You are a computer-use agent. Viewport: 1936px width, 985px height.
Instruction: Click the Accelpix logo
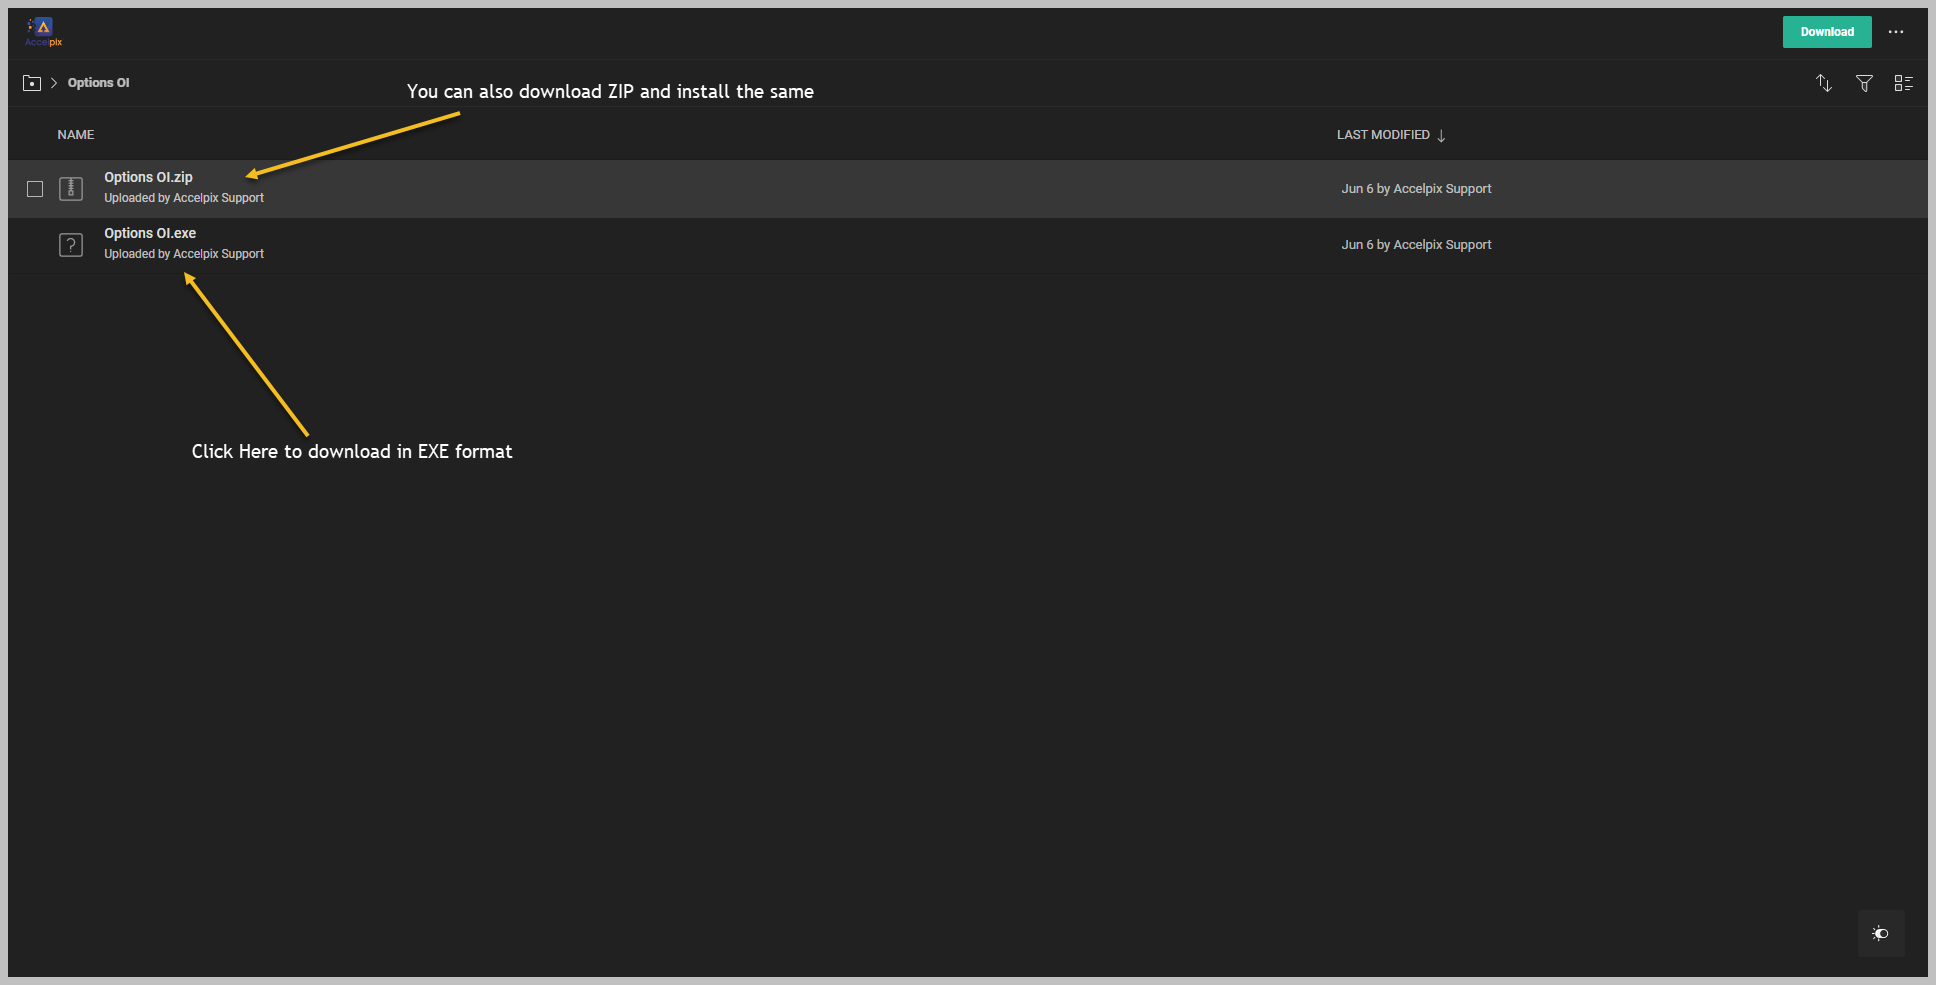(43, 31)
